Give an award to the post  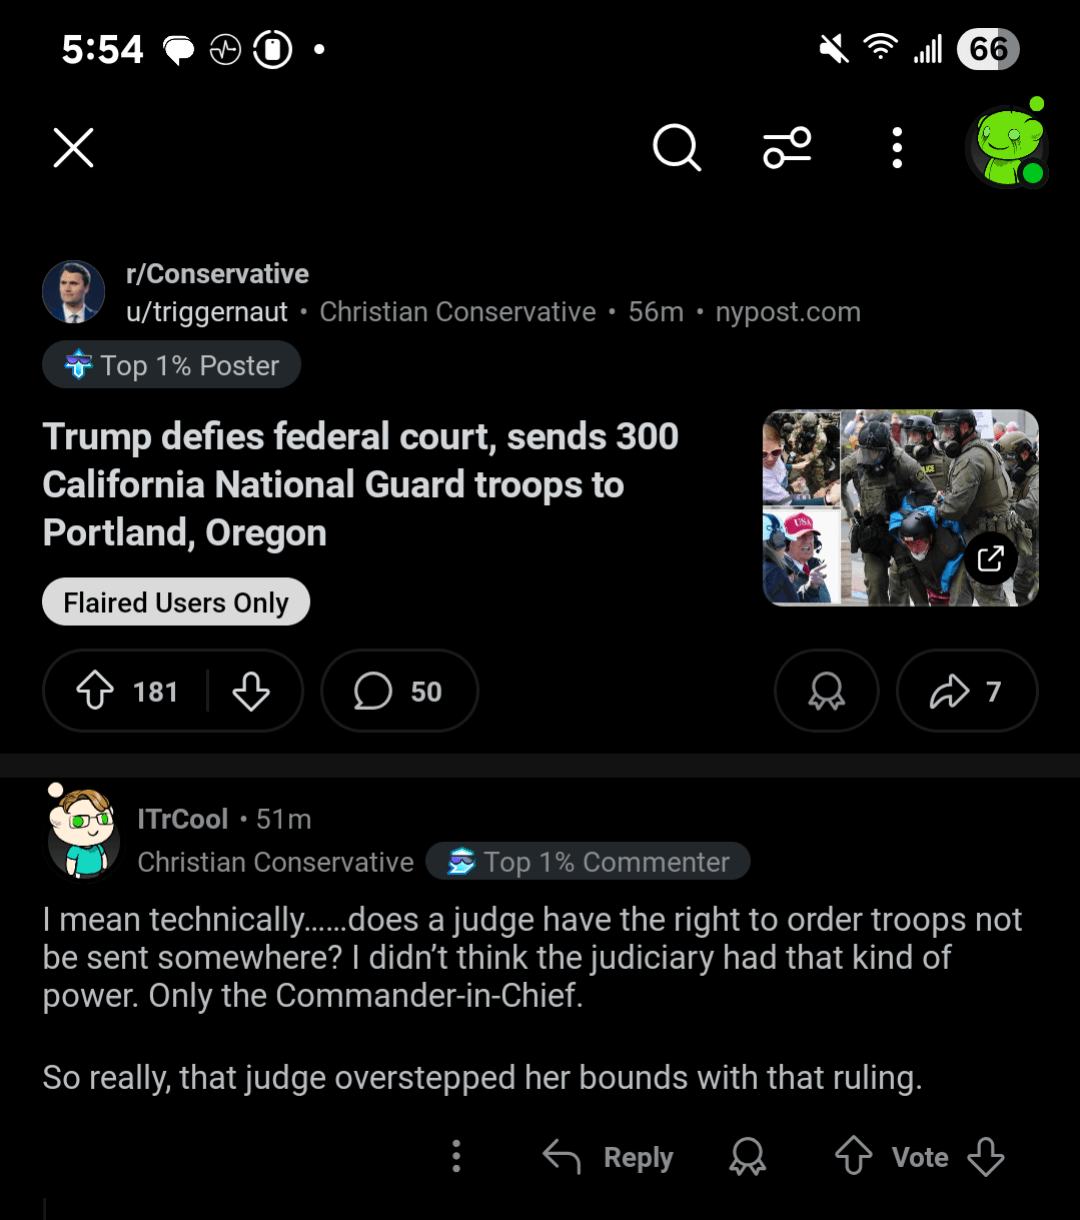(x=826, y=691)
